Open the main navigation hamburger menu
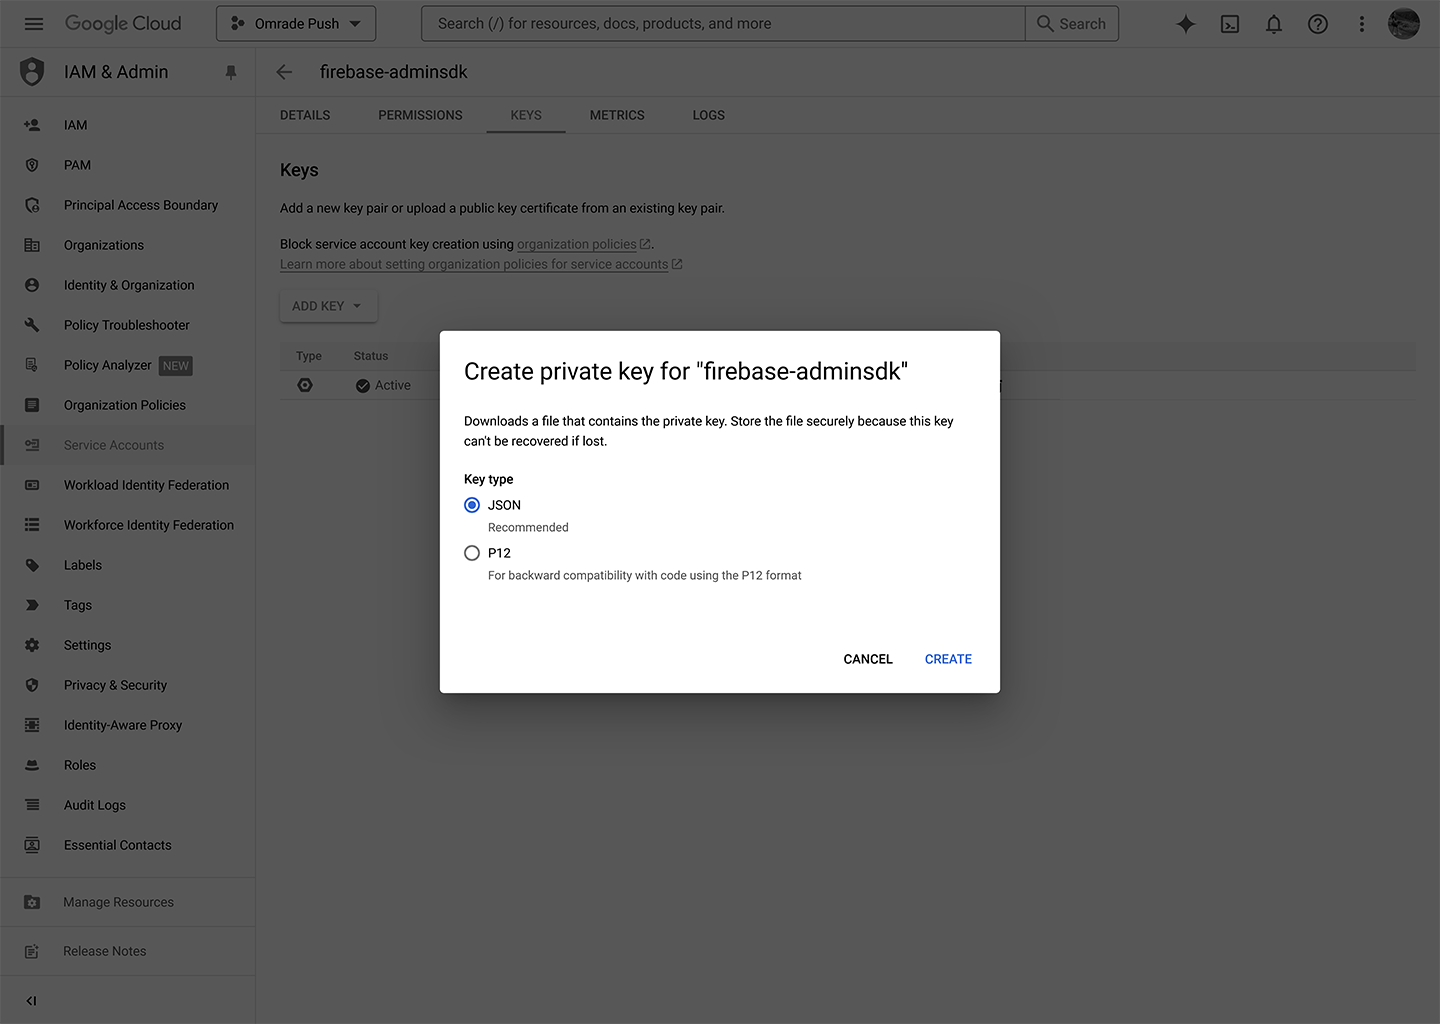Screen dimensions: 1440x1024 click(33, 24)
